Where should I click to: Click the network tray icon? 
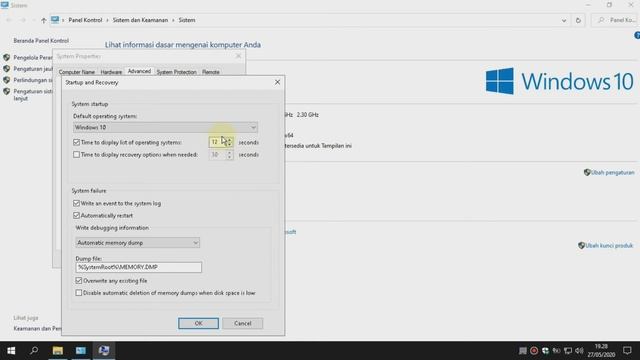[x=568, y=351]
